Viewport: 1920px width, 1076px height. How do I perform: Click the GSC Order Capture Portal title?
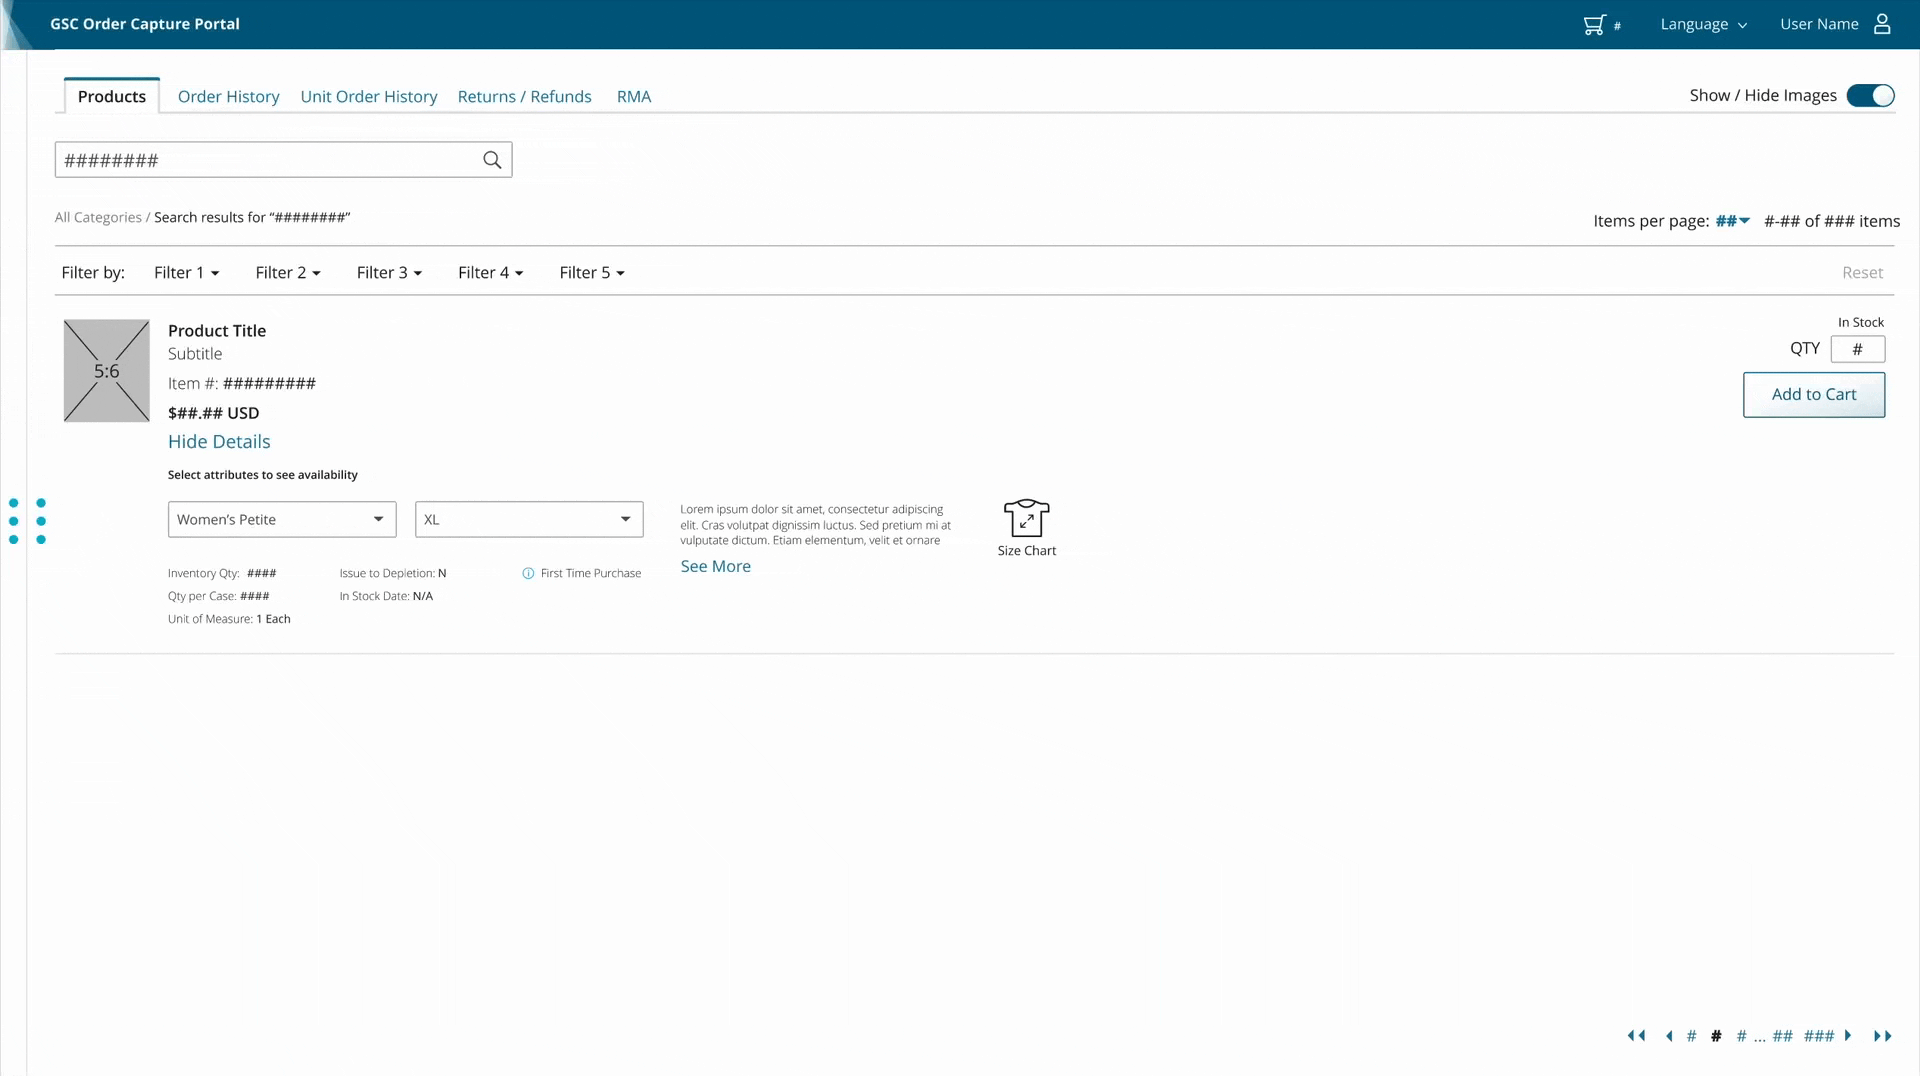[145, 24]
